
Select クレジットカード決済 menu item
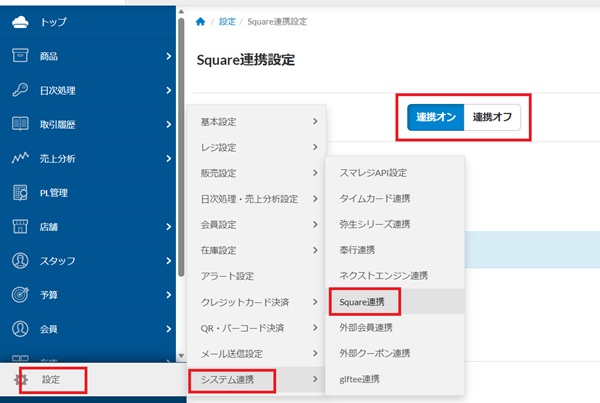[256, 302]
